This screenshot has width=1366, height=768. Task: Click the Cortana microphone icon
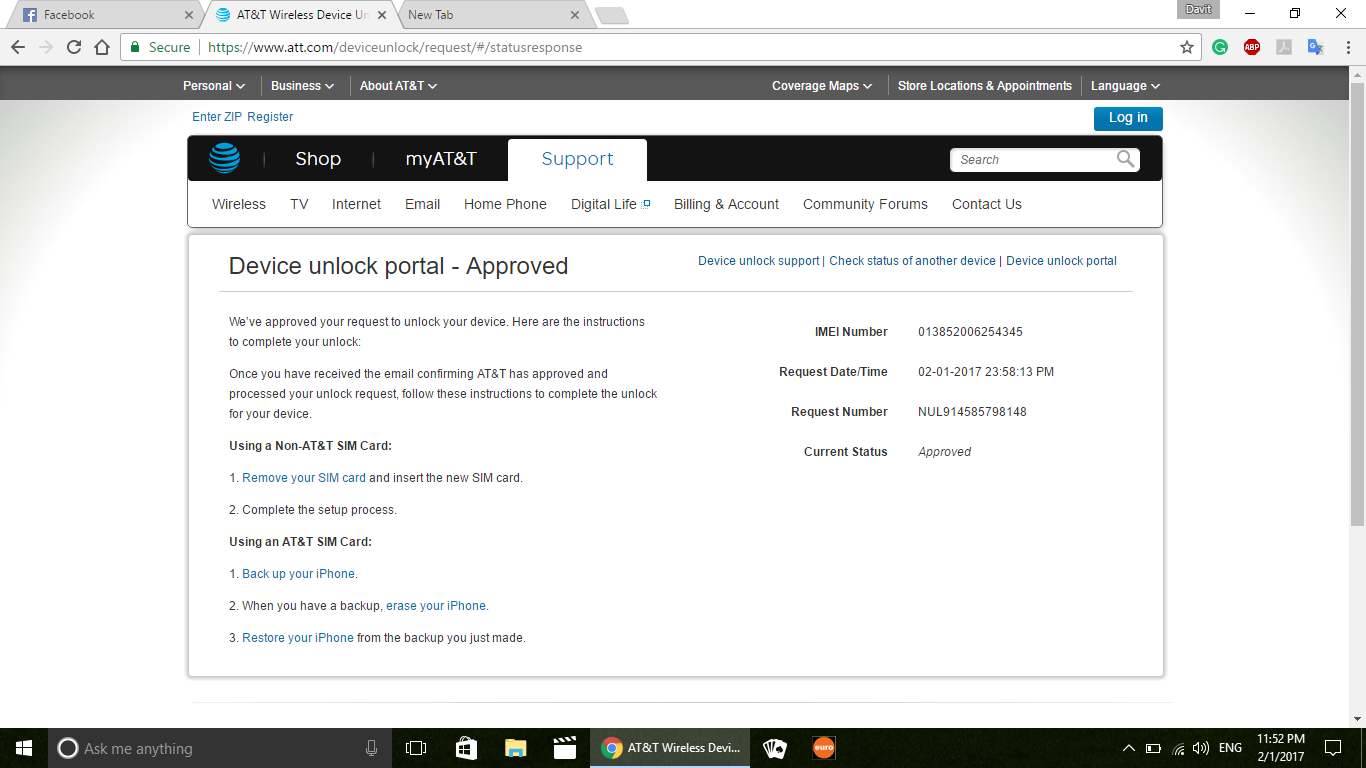pos(371,748)
